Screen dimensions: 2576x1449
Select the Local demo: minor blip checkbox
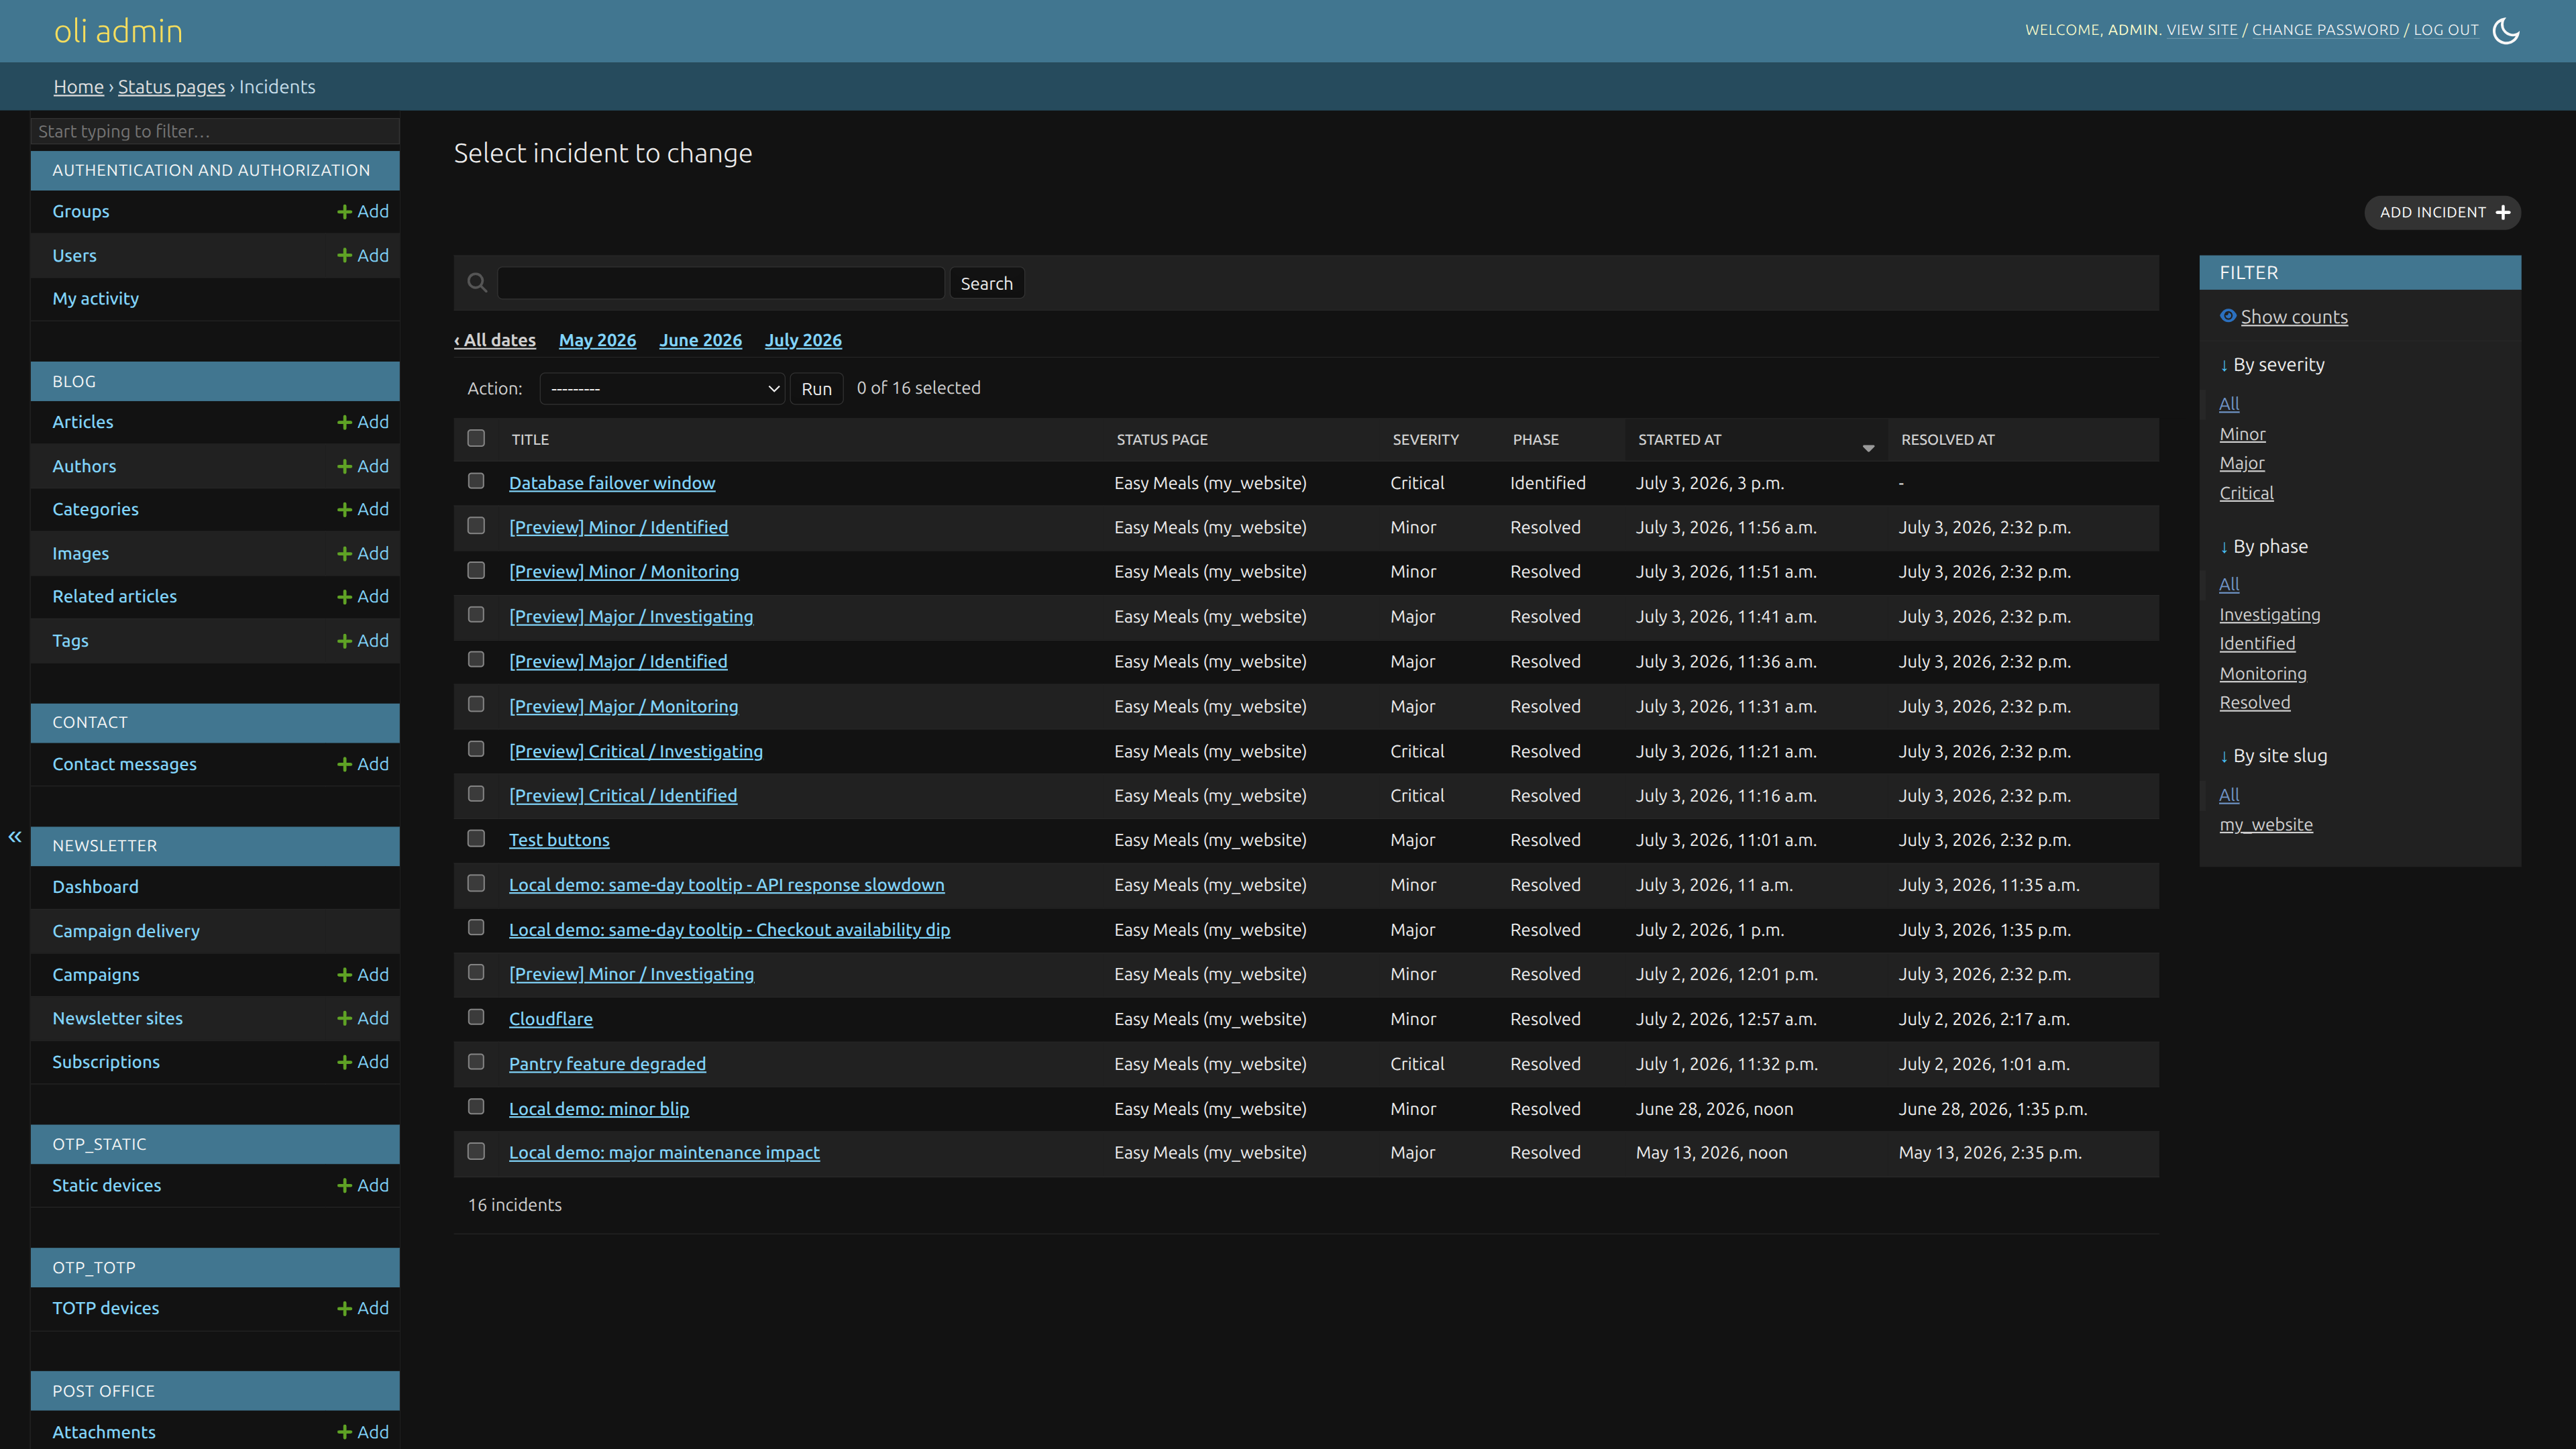(476, 1107)
